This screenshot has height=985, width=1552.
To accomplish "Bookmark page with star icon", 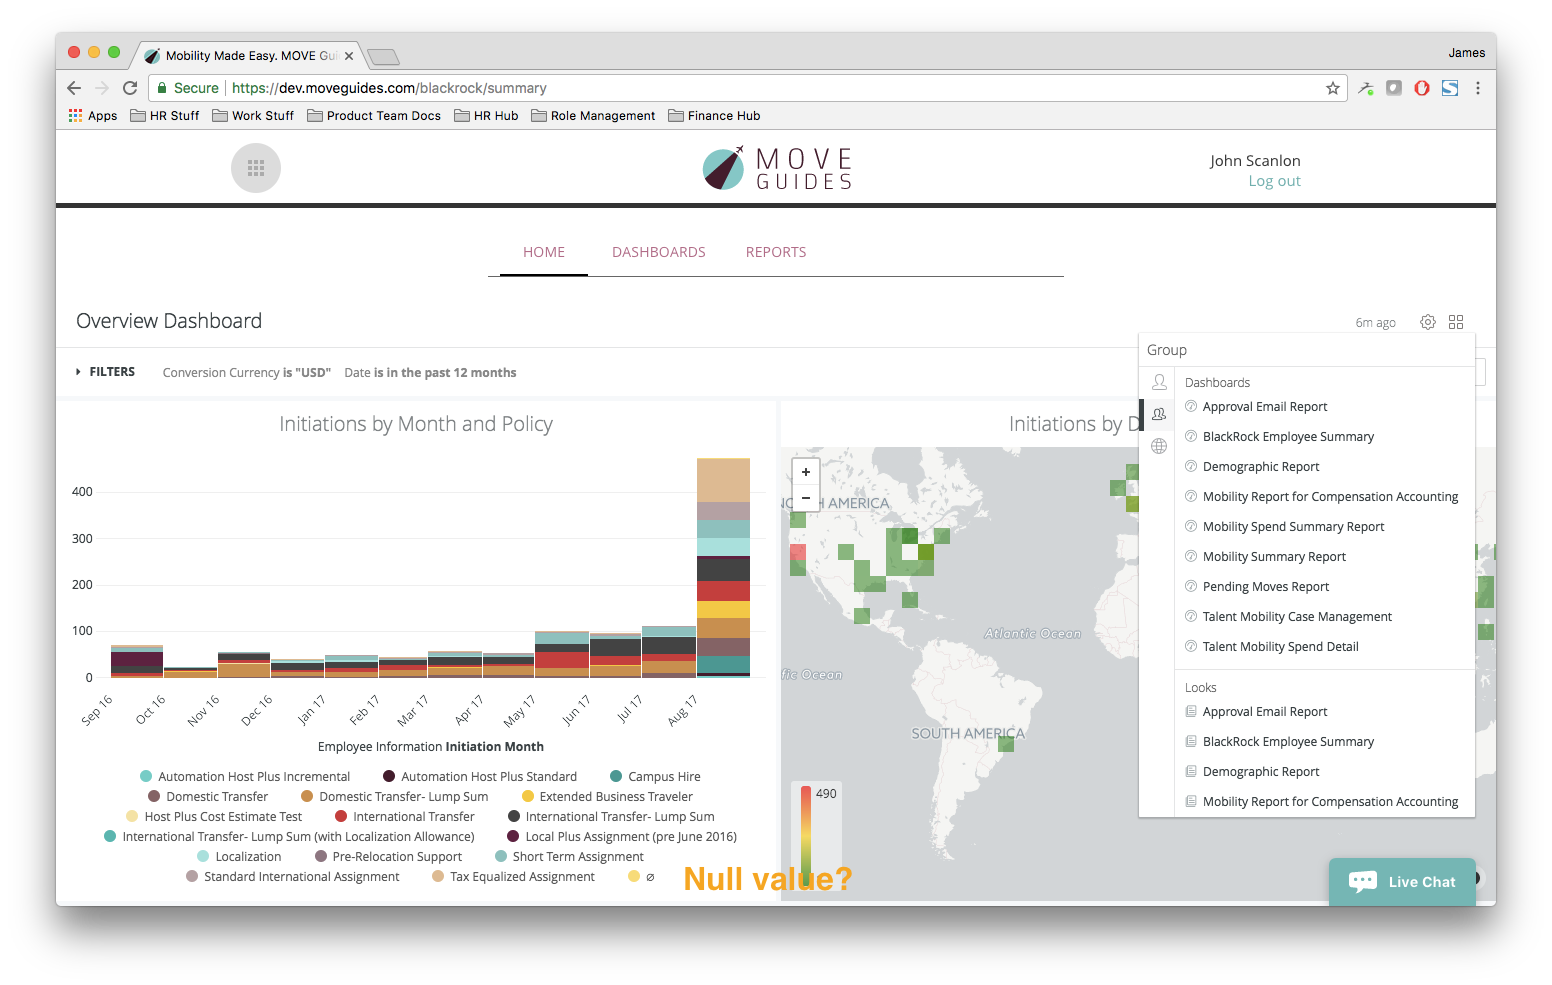I will pos(1333,88).
